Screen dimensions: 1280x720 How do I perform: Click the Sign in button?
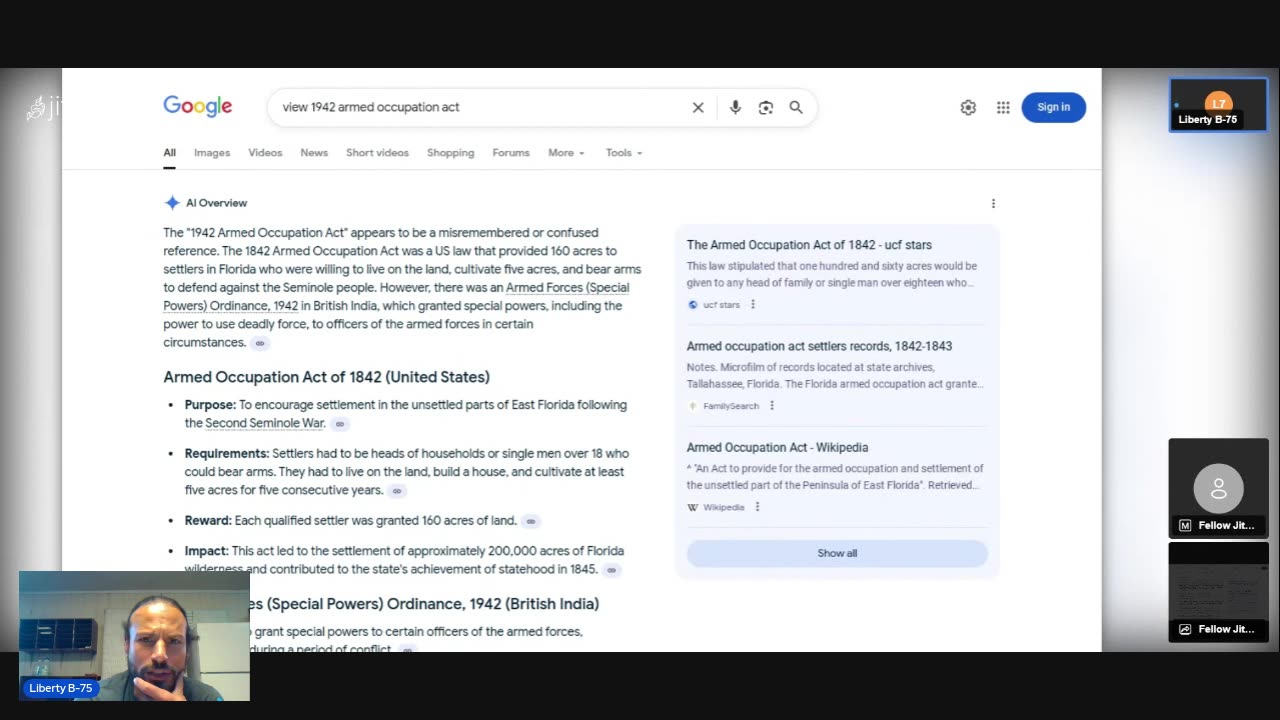click(x=1053, y=107)
